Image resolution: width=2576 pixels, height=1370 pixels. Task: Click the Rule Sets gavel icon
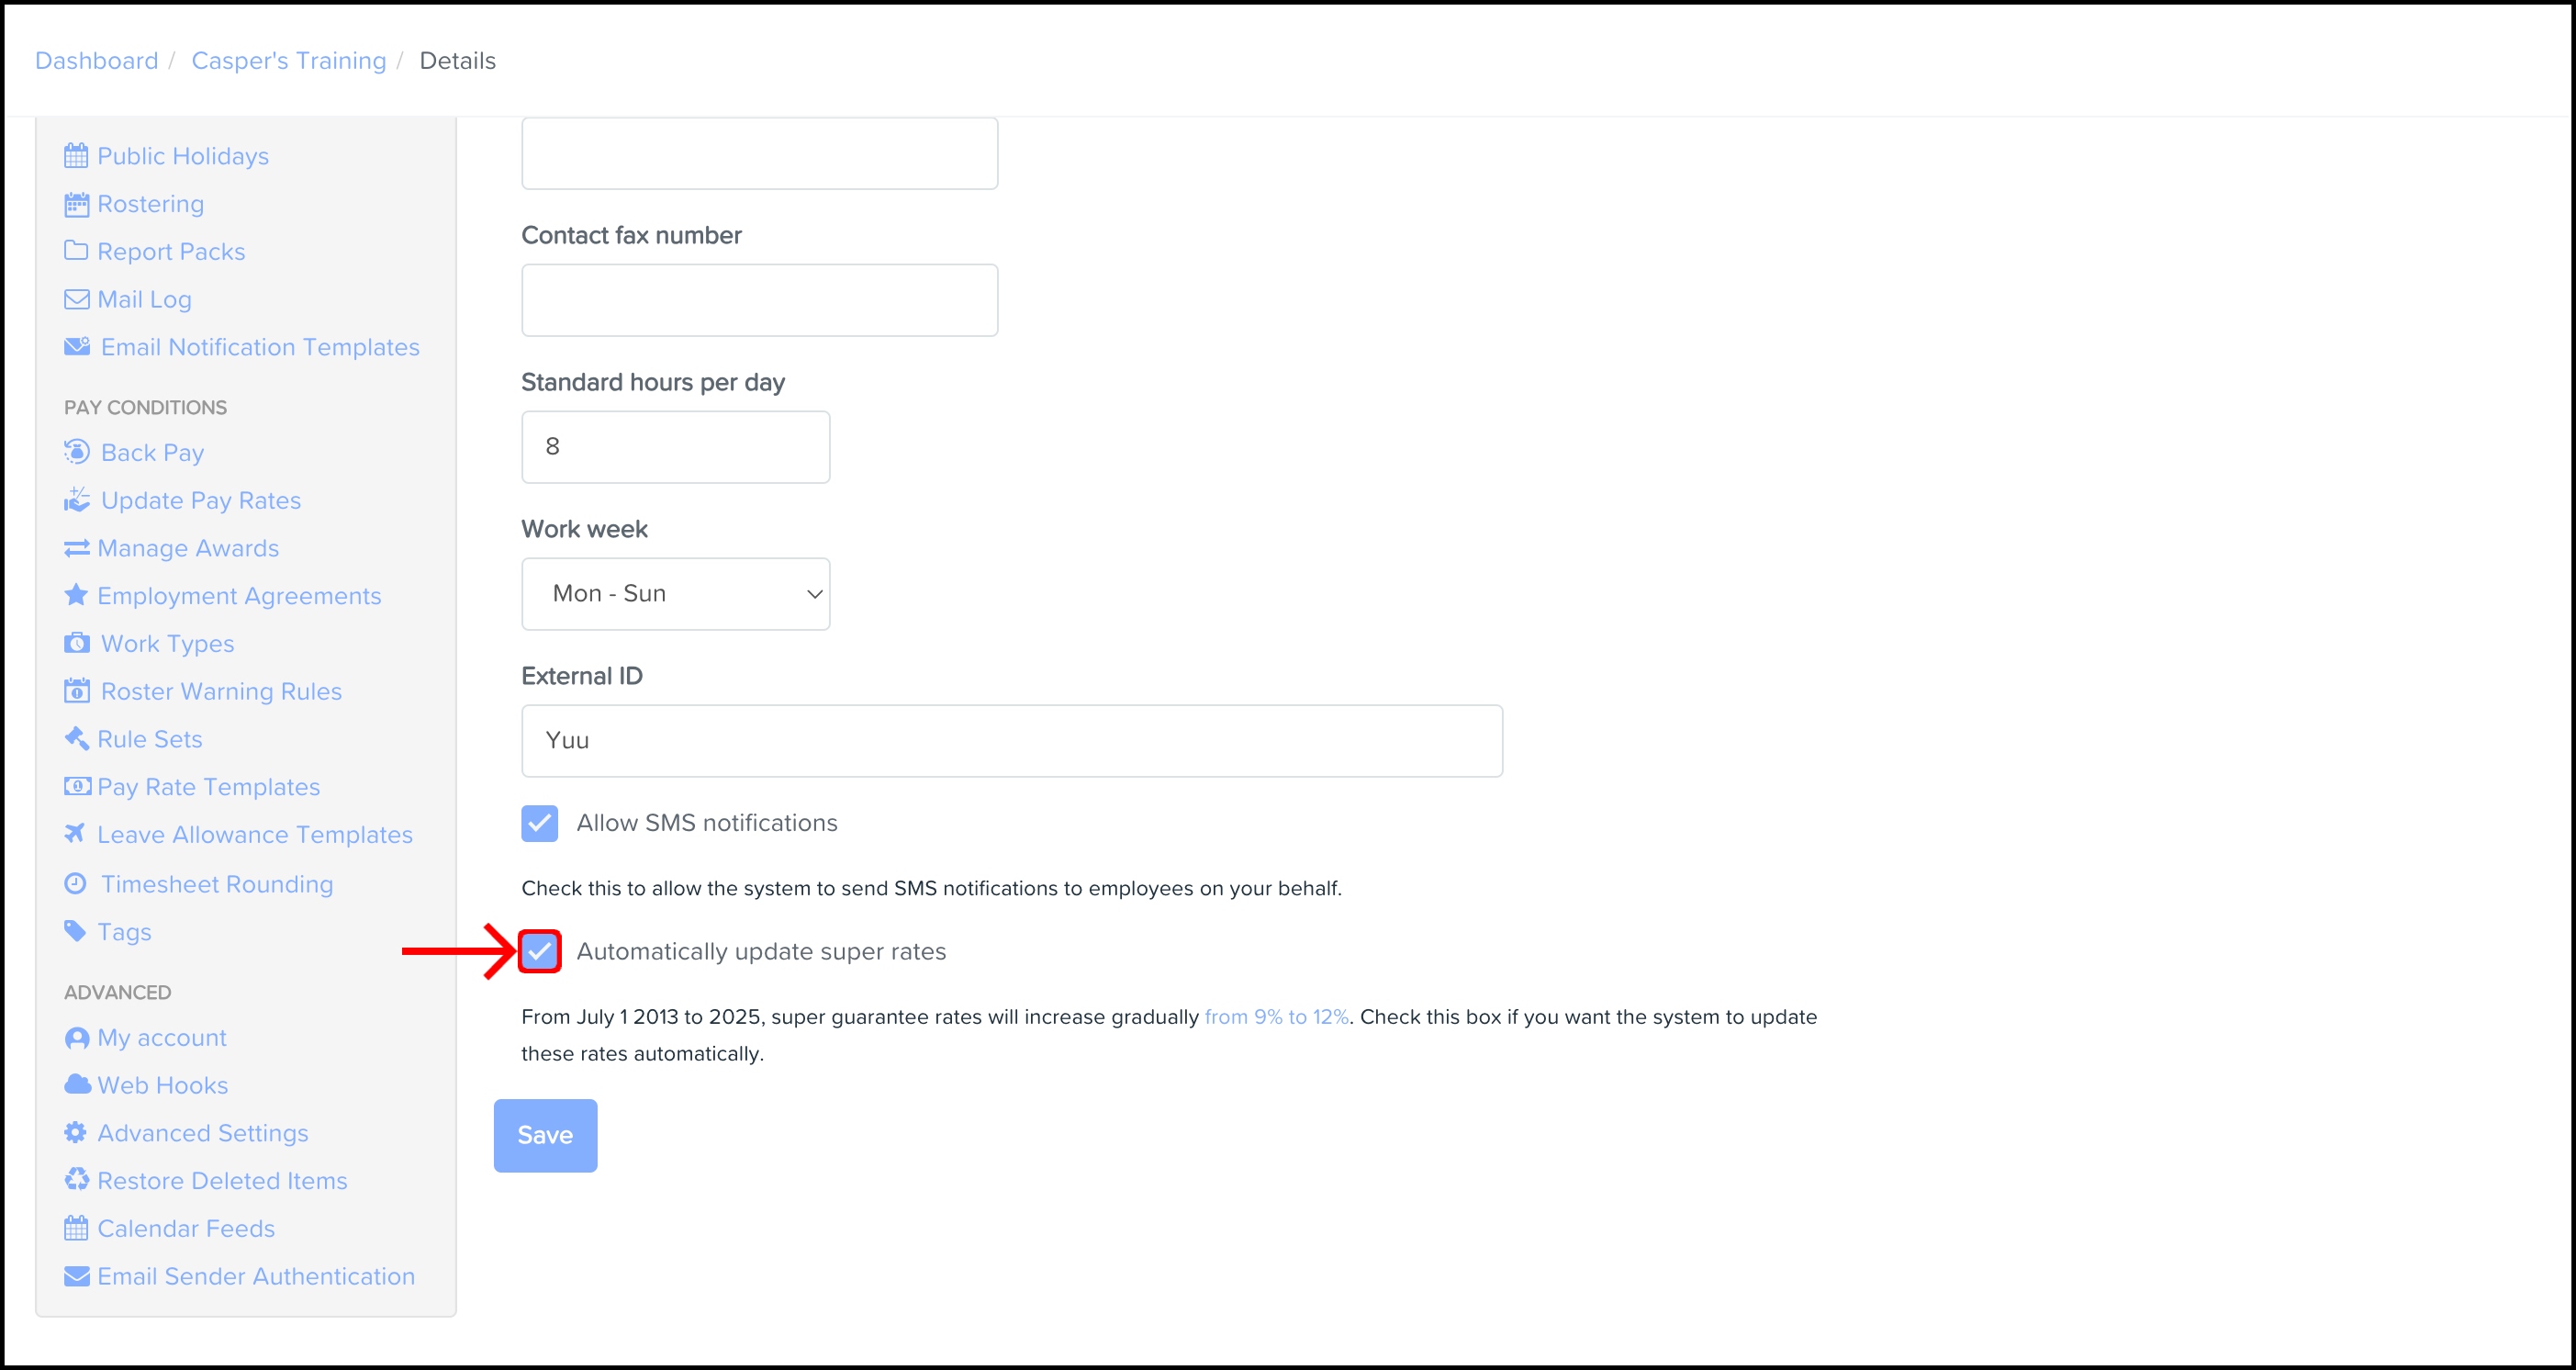pos(76,739)
